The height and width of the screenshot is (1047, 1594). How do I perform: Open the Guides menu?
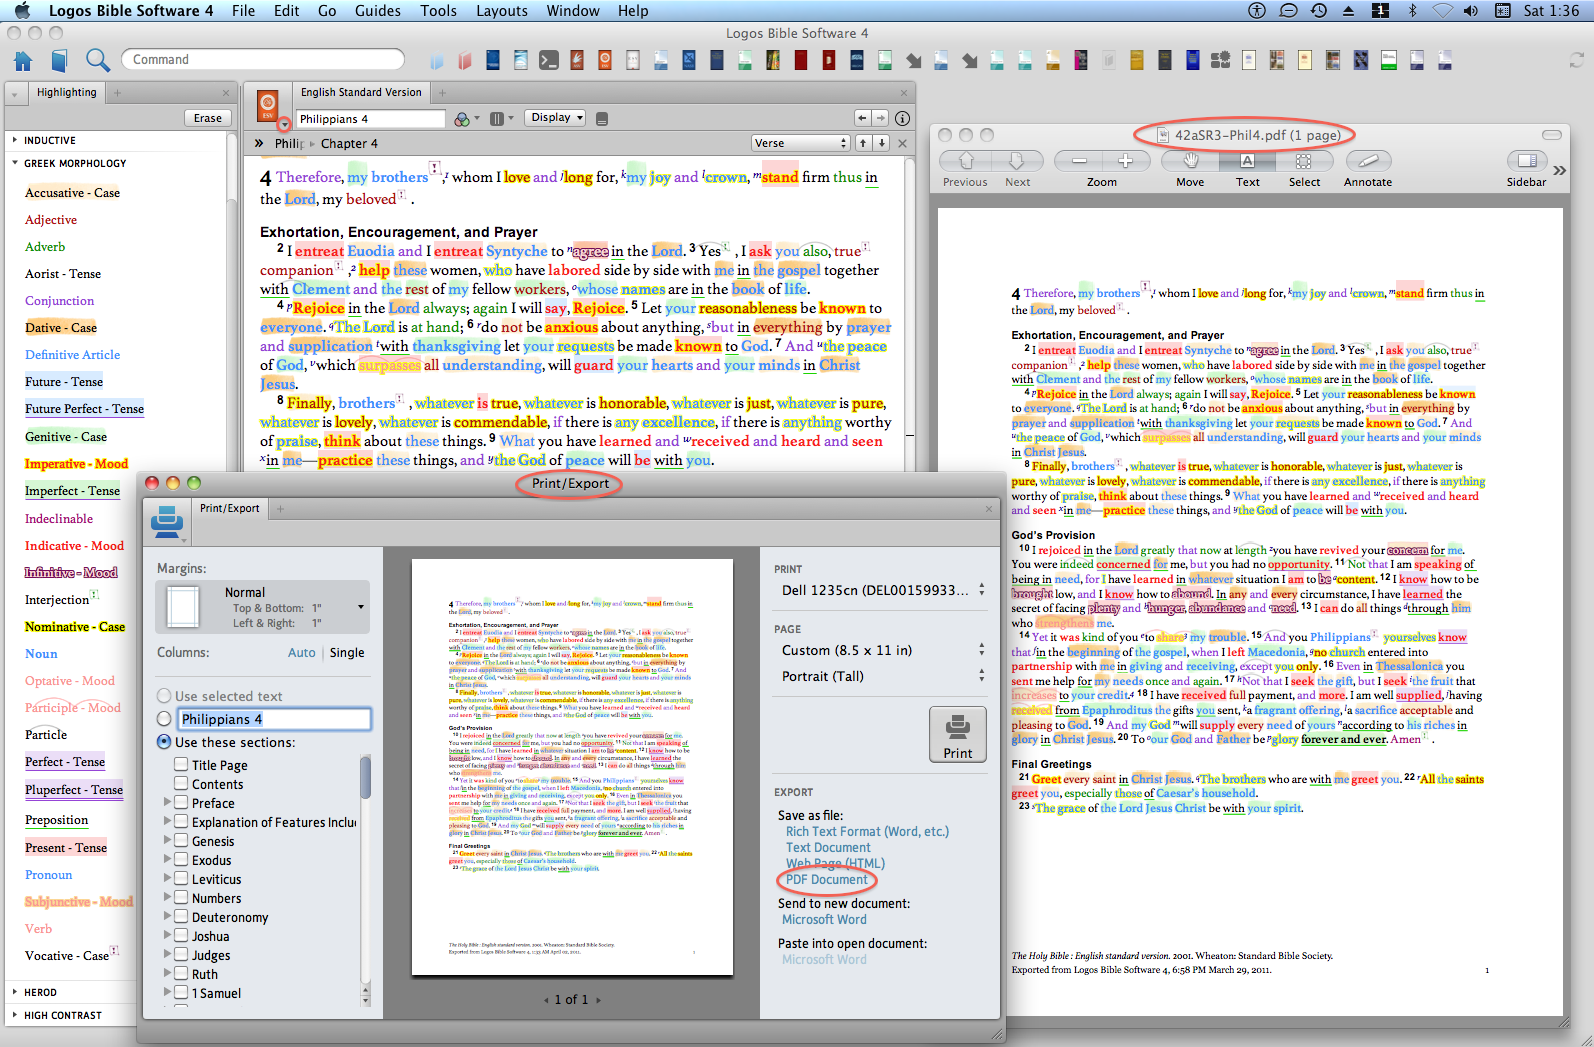tap(378, 11)
